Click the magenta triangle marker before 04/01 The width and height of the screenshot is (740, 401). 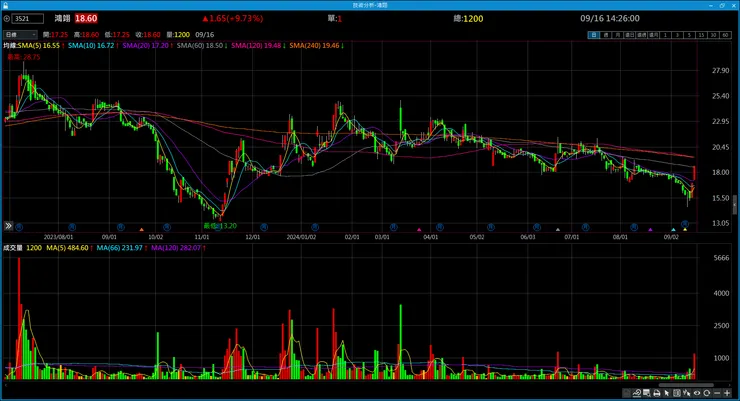(419, 230)
